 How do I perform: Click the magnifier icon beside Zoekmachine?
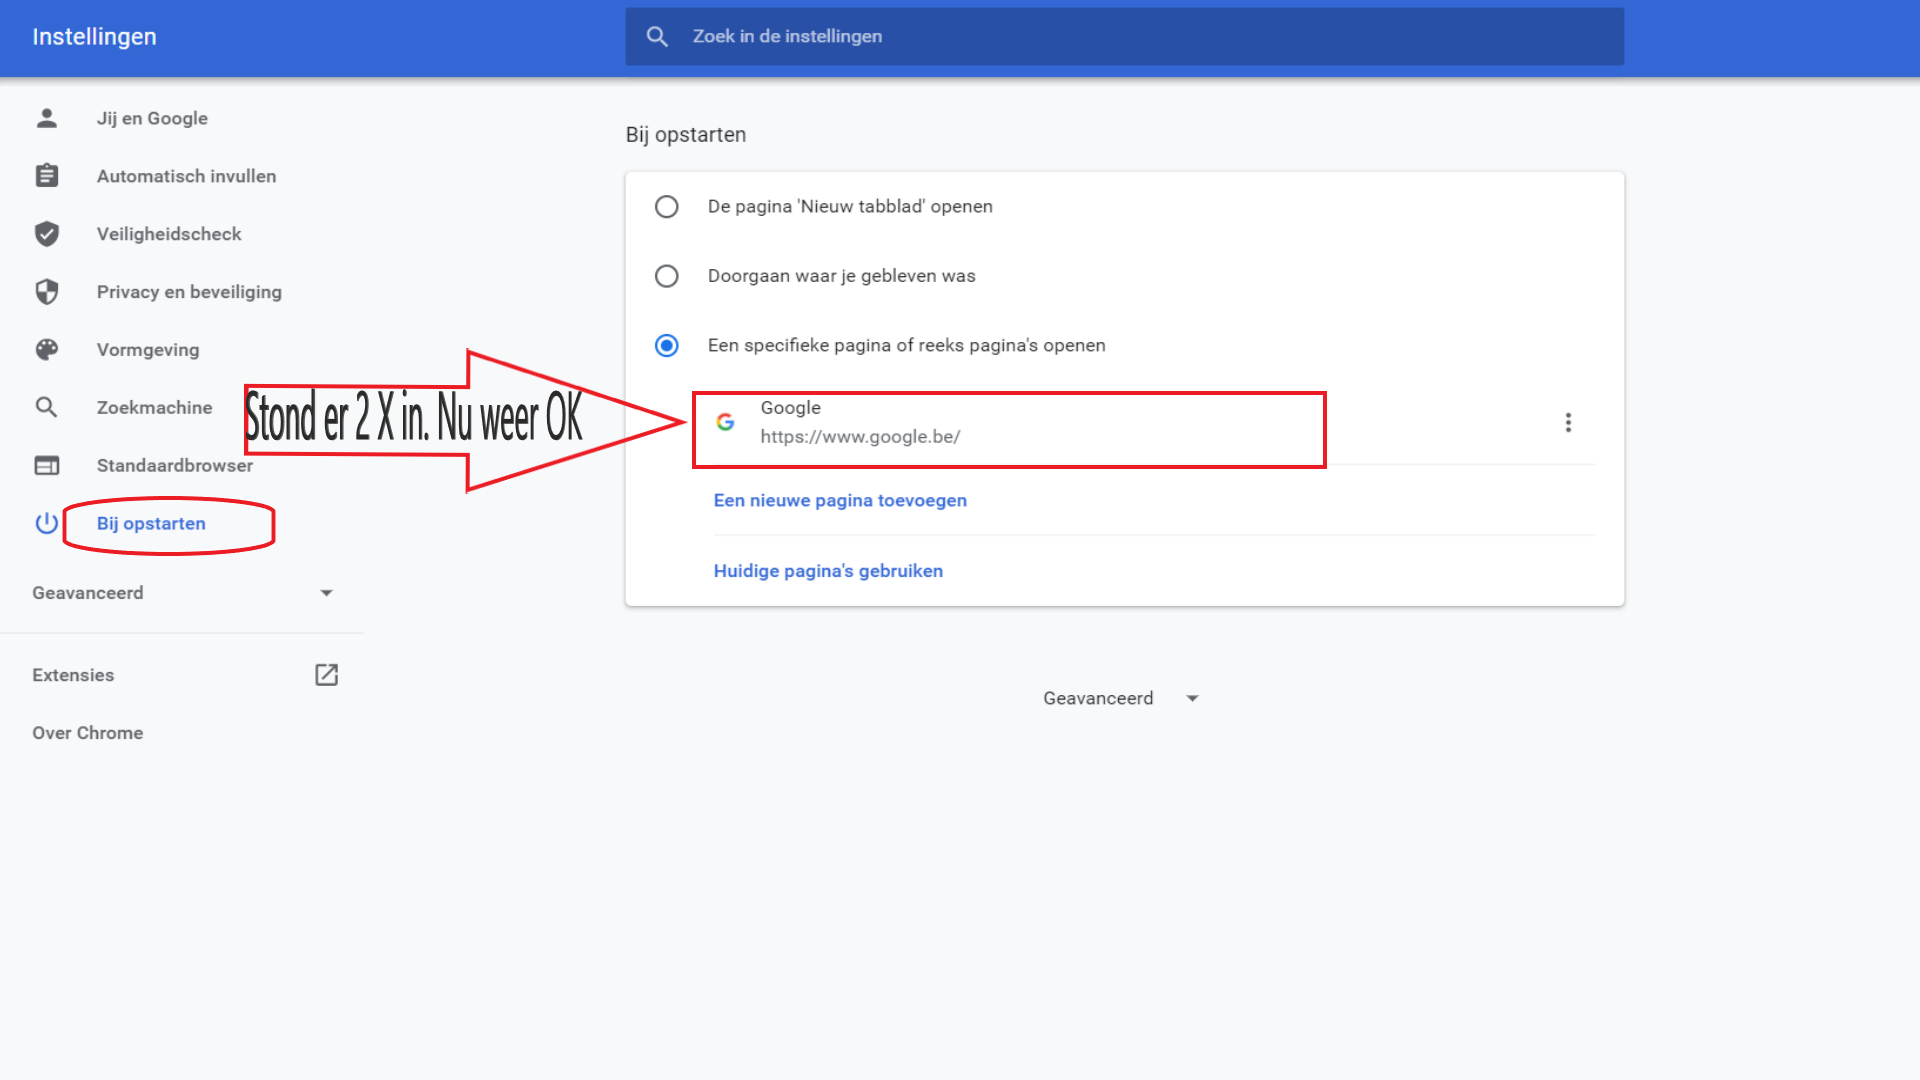46,407
